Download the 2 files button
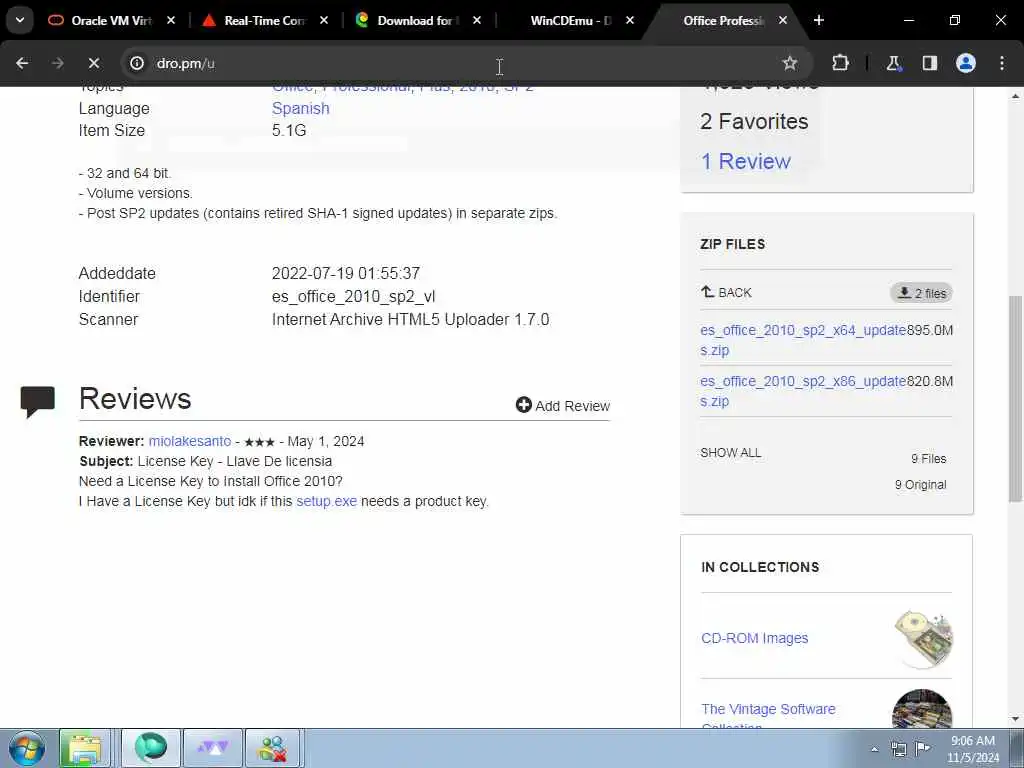 pos(921,293)
